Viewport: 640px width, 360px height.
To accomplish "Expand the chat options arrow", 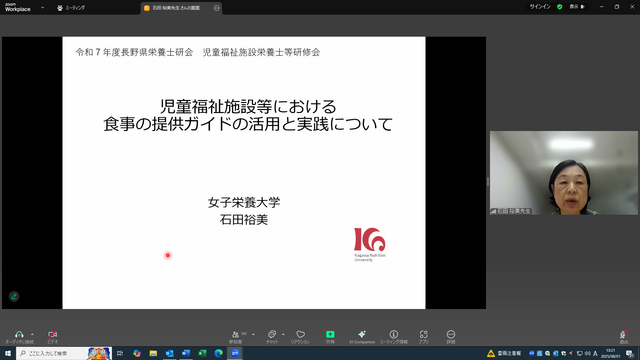I will point(283,334).
